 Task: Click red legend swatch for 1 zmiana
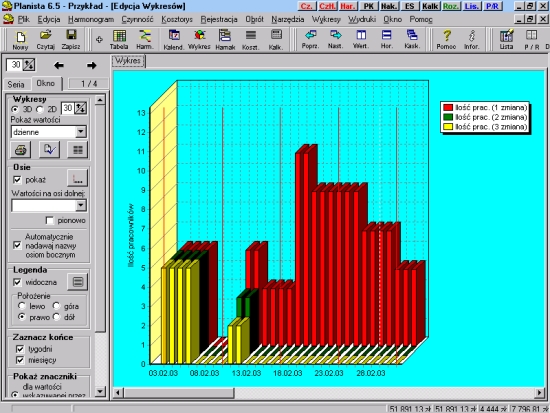tap(448, 107)
